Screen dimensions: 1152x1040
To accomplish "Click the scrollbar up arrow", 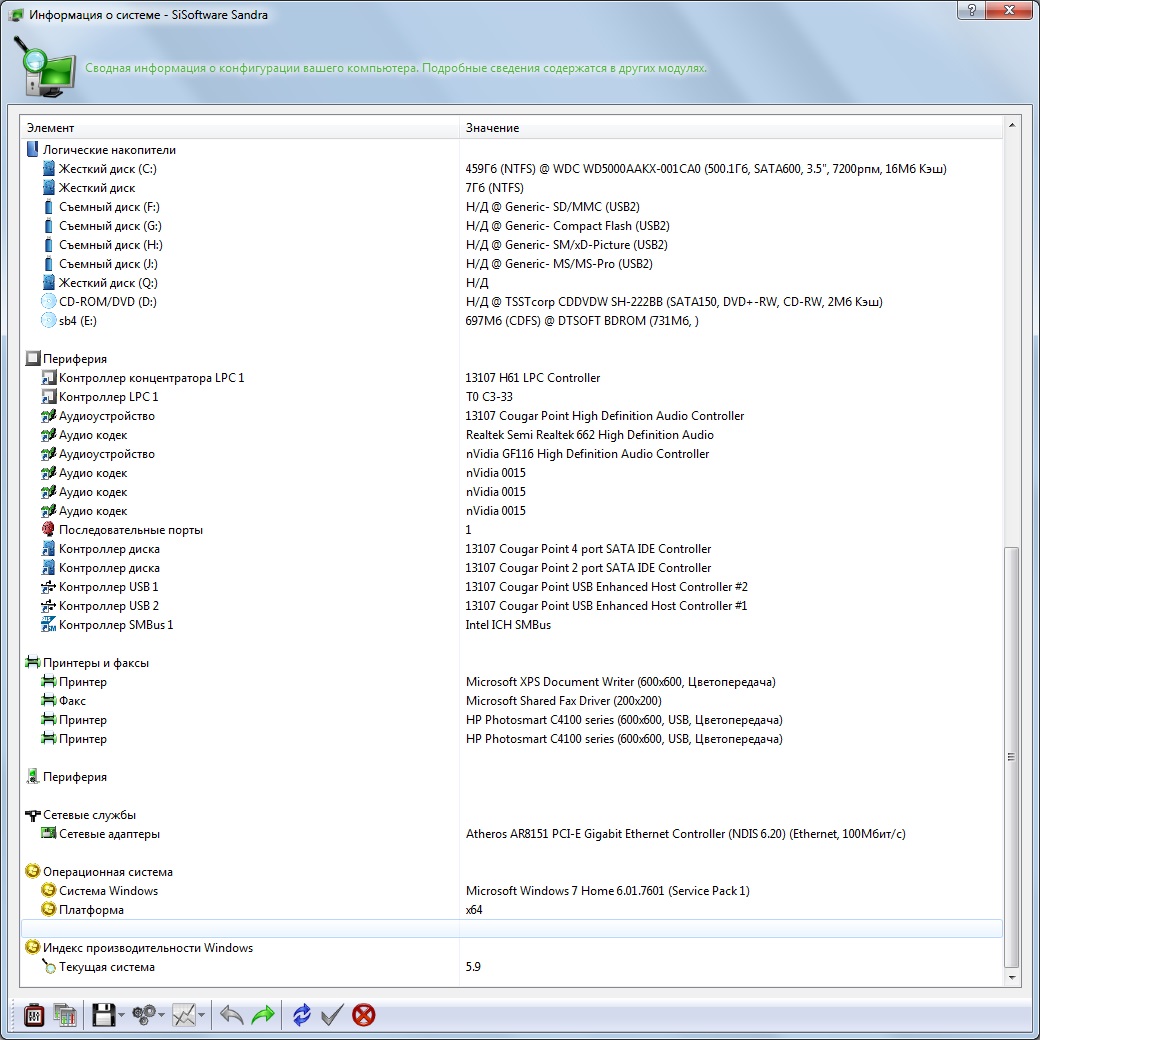I will click(1012, 126).
